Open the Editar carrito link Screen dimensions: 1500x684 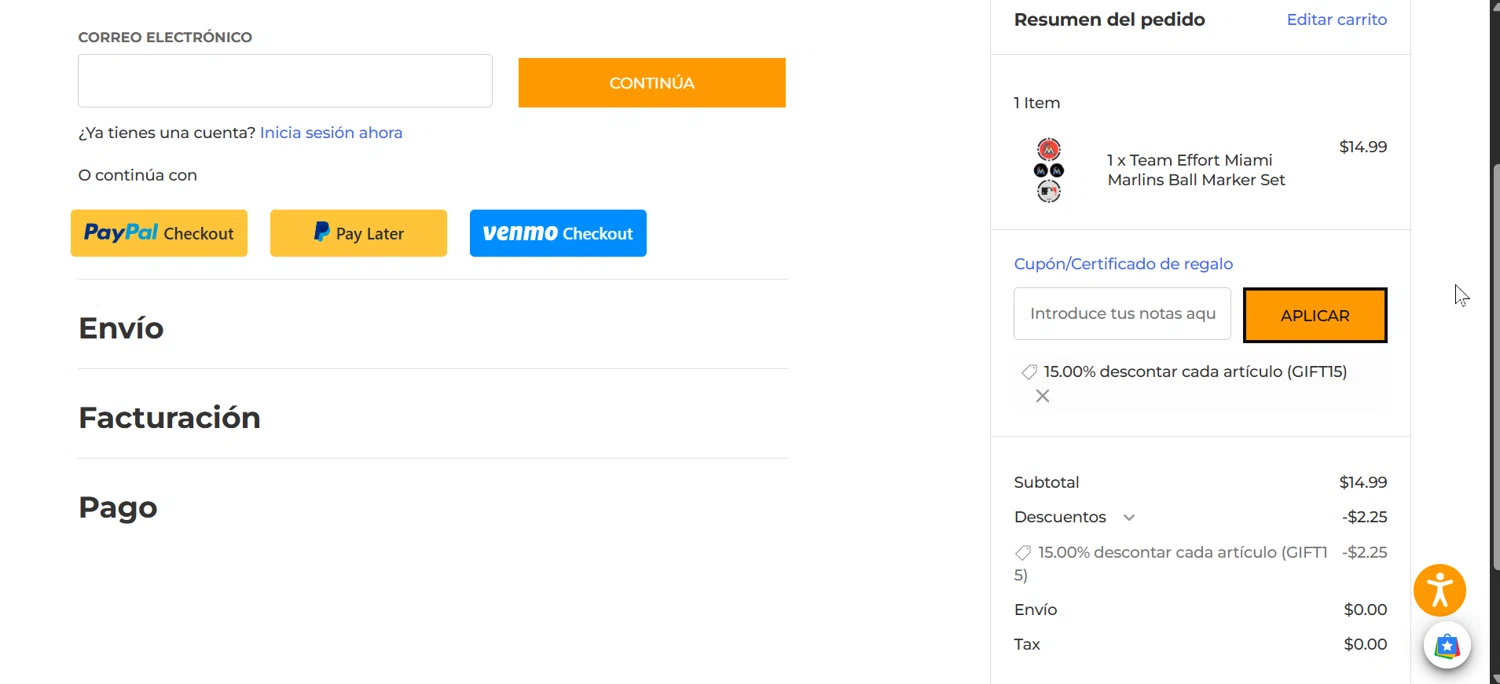[1336, 20]
